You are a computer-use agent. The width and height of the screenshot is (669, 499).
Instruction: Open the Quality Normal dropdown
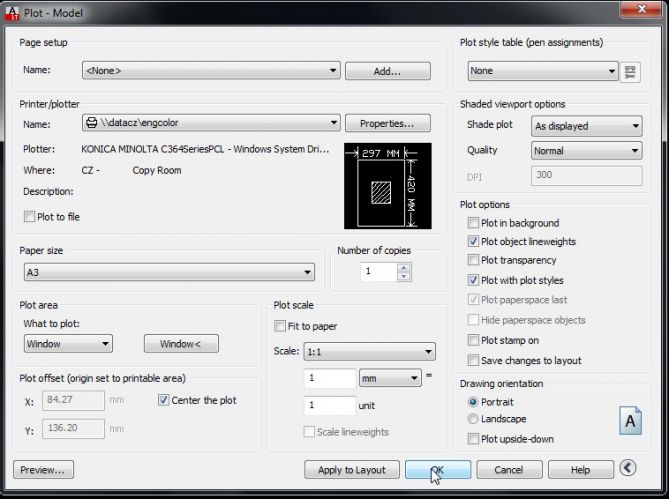pyautogui.click(x=587, y=151)
